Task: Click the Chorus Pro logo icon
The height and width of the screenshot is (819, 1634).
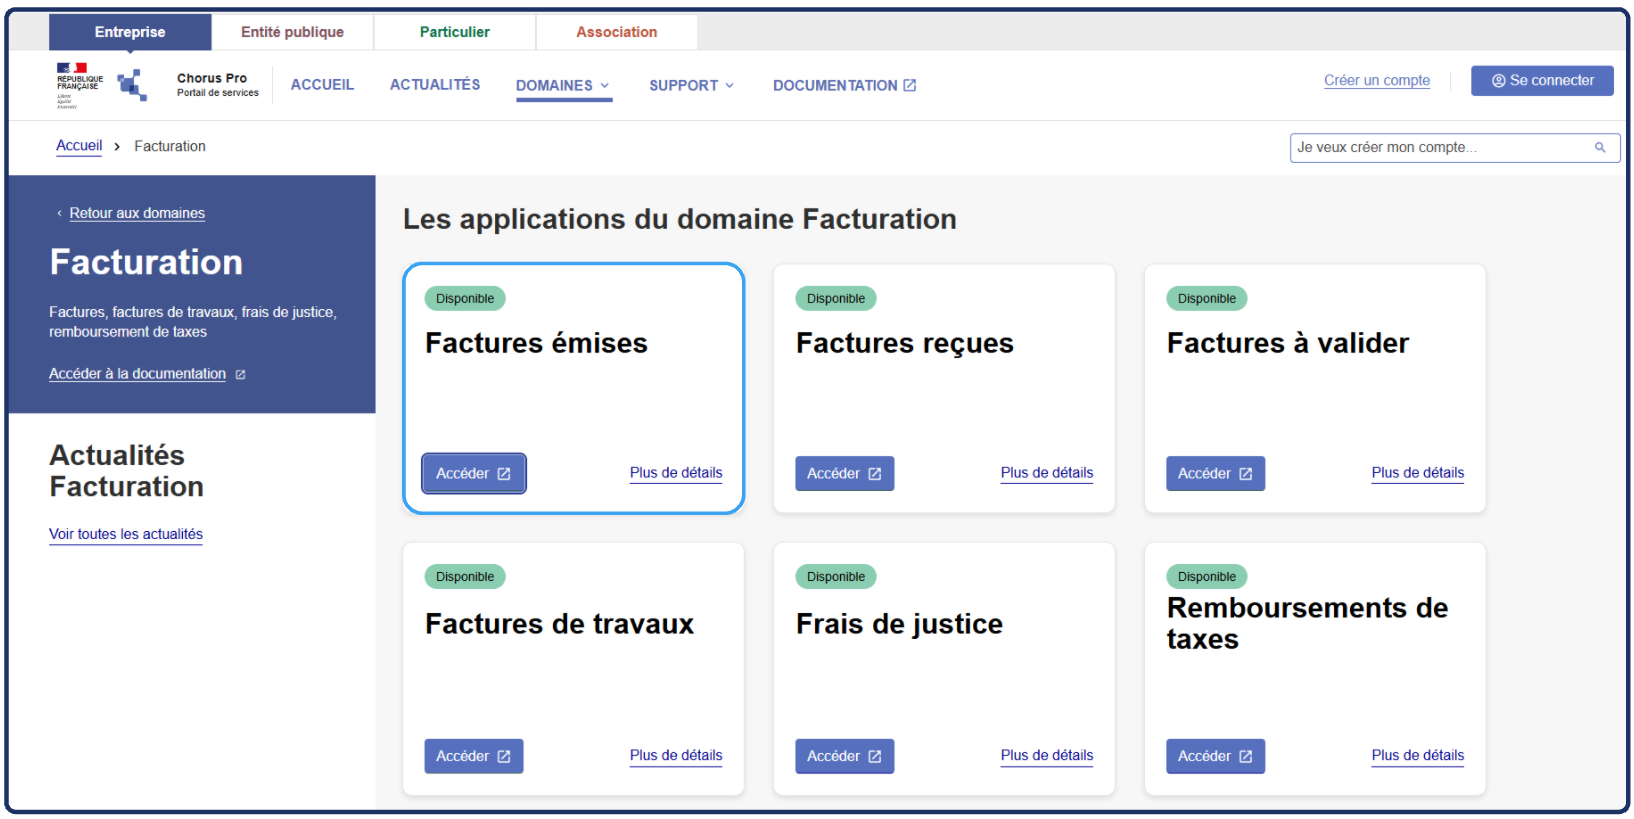Action: point(132,85)
